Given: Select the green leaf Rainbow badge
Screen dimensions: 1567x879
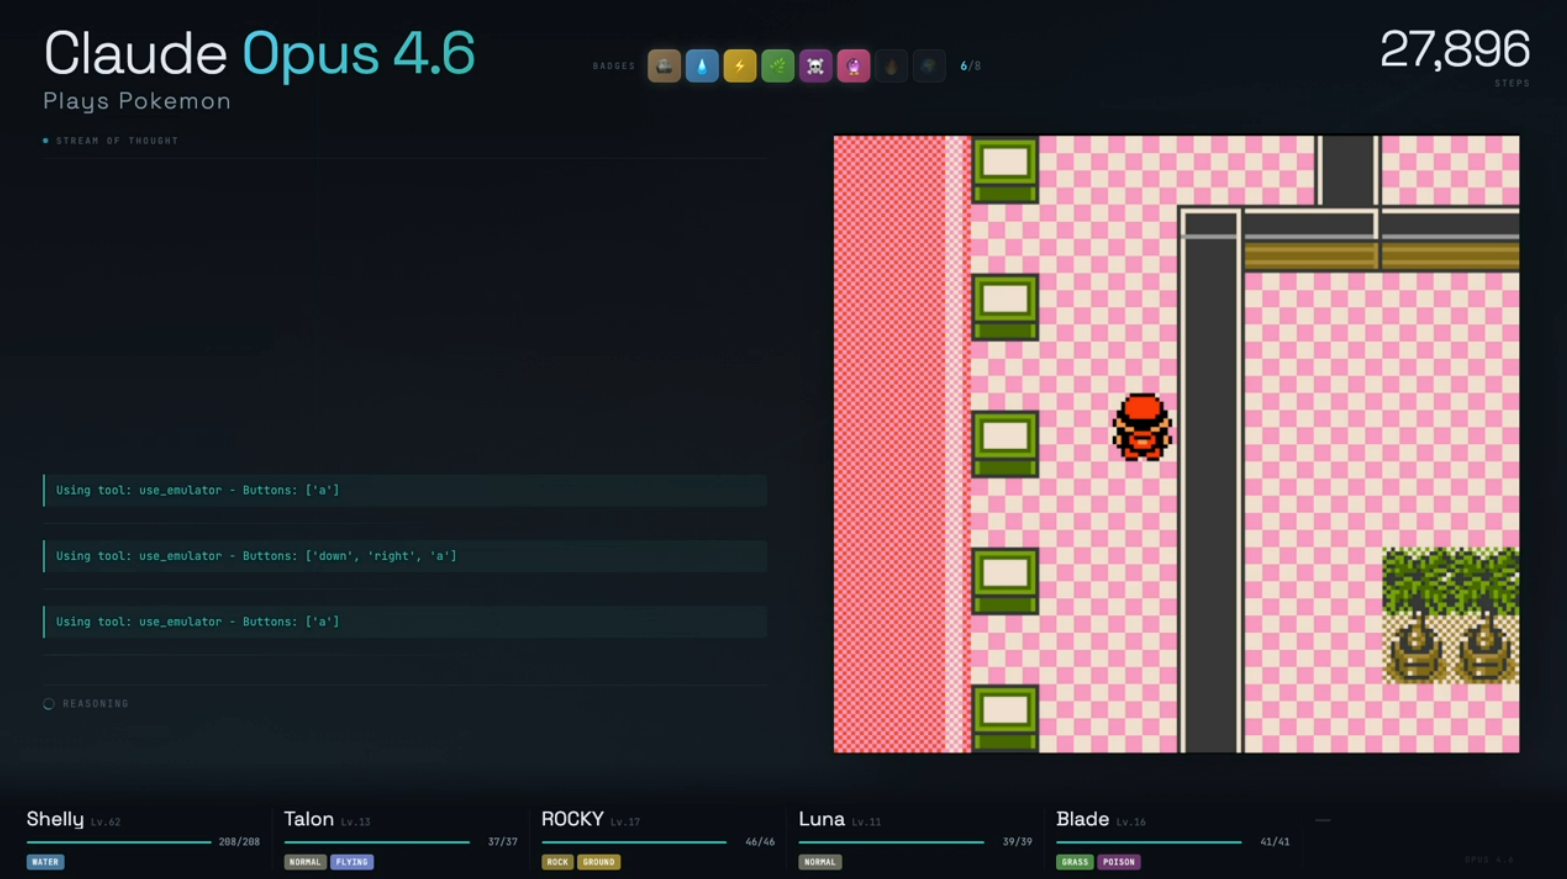Looking at the screenshot, I should [x=778, y=66].
